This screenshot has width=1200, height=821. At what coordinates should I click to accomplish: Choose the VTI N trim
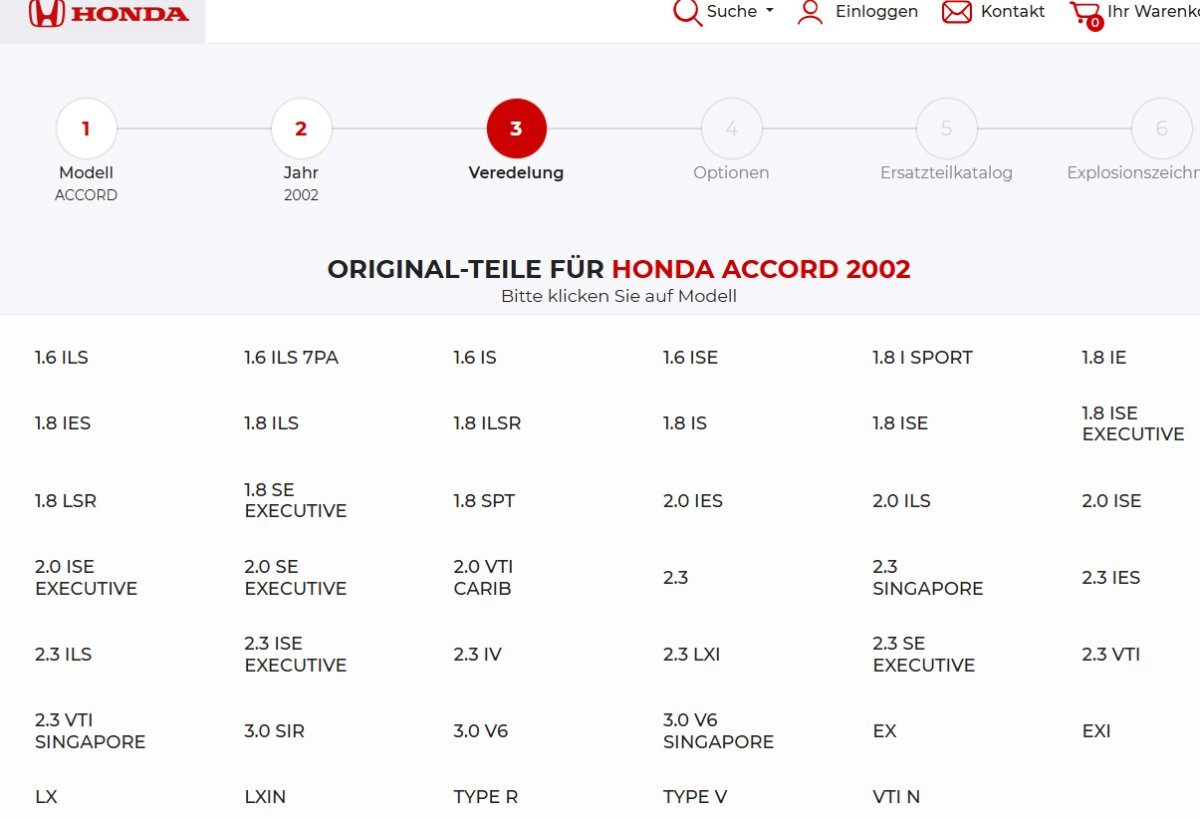(896, 797)
